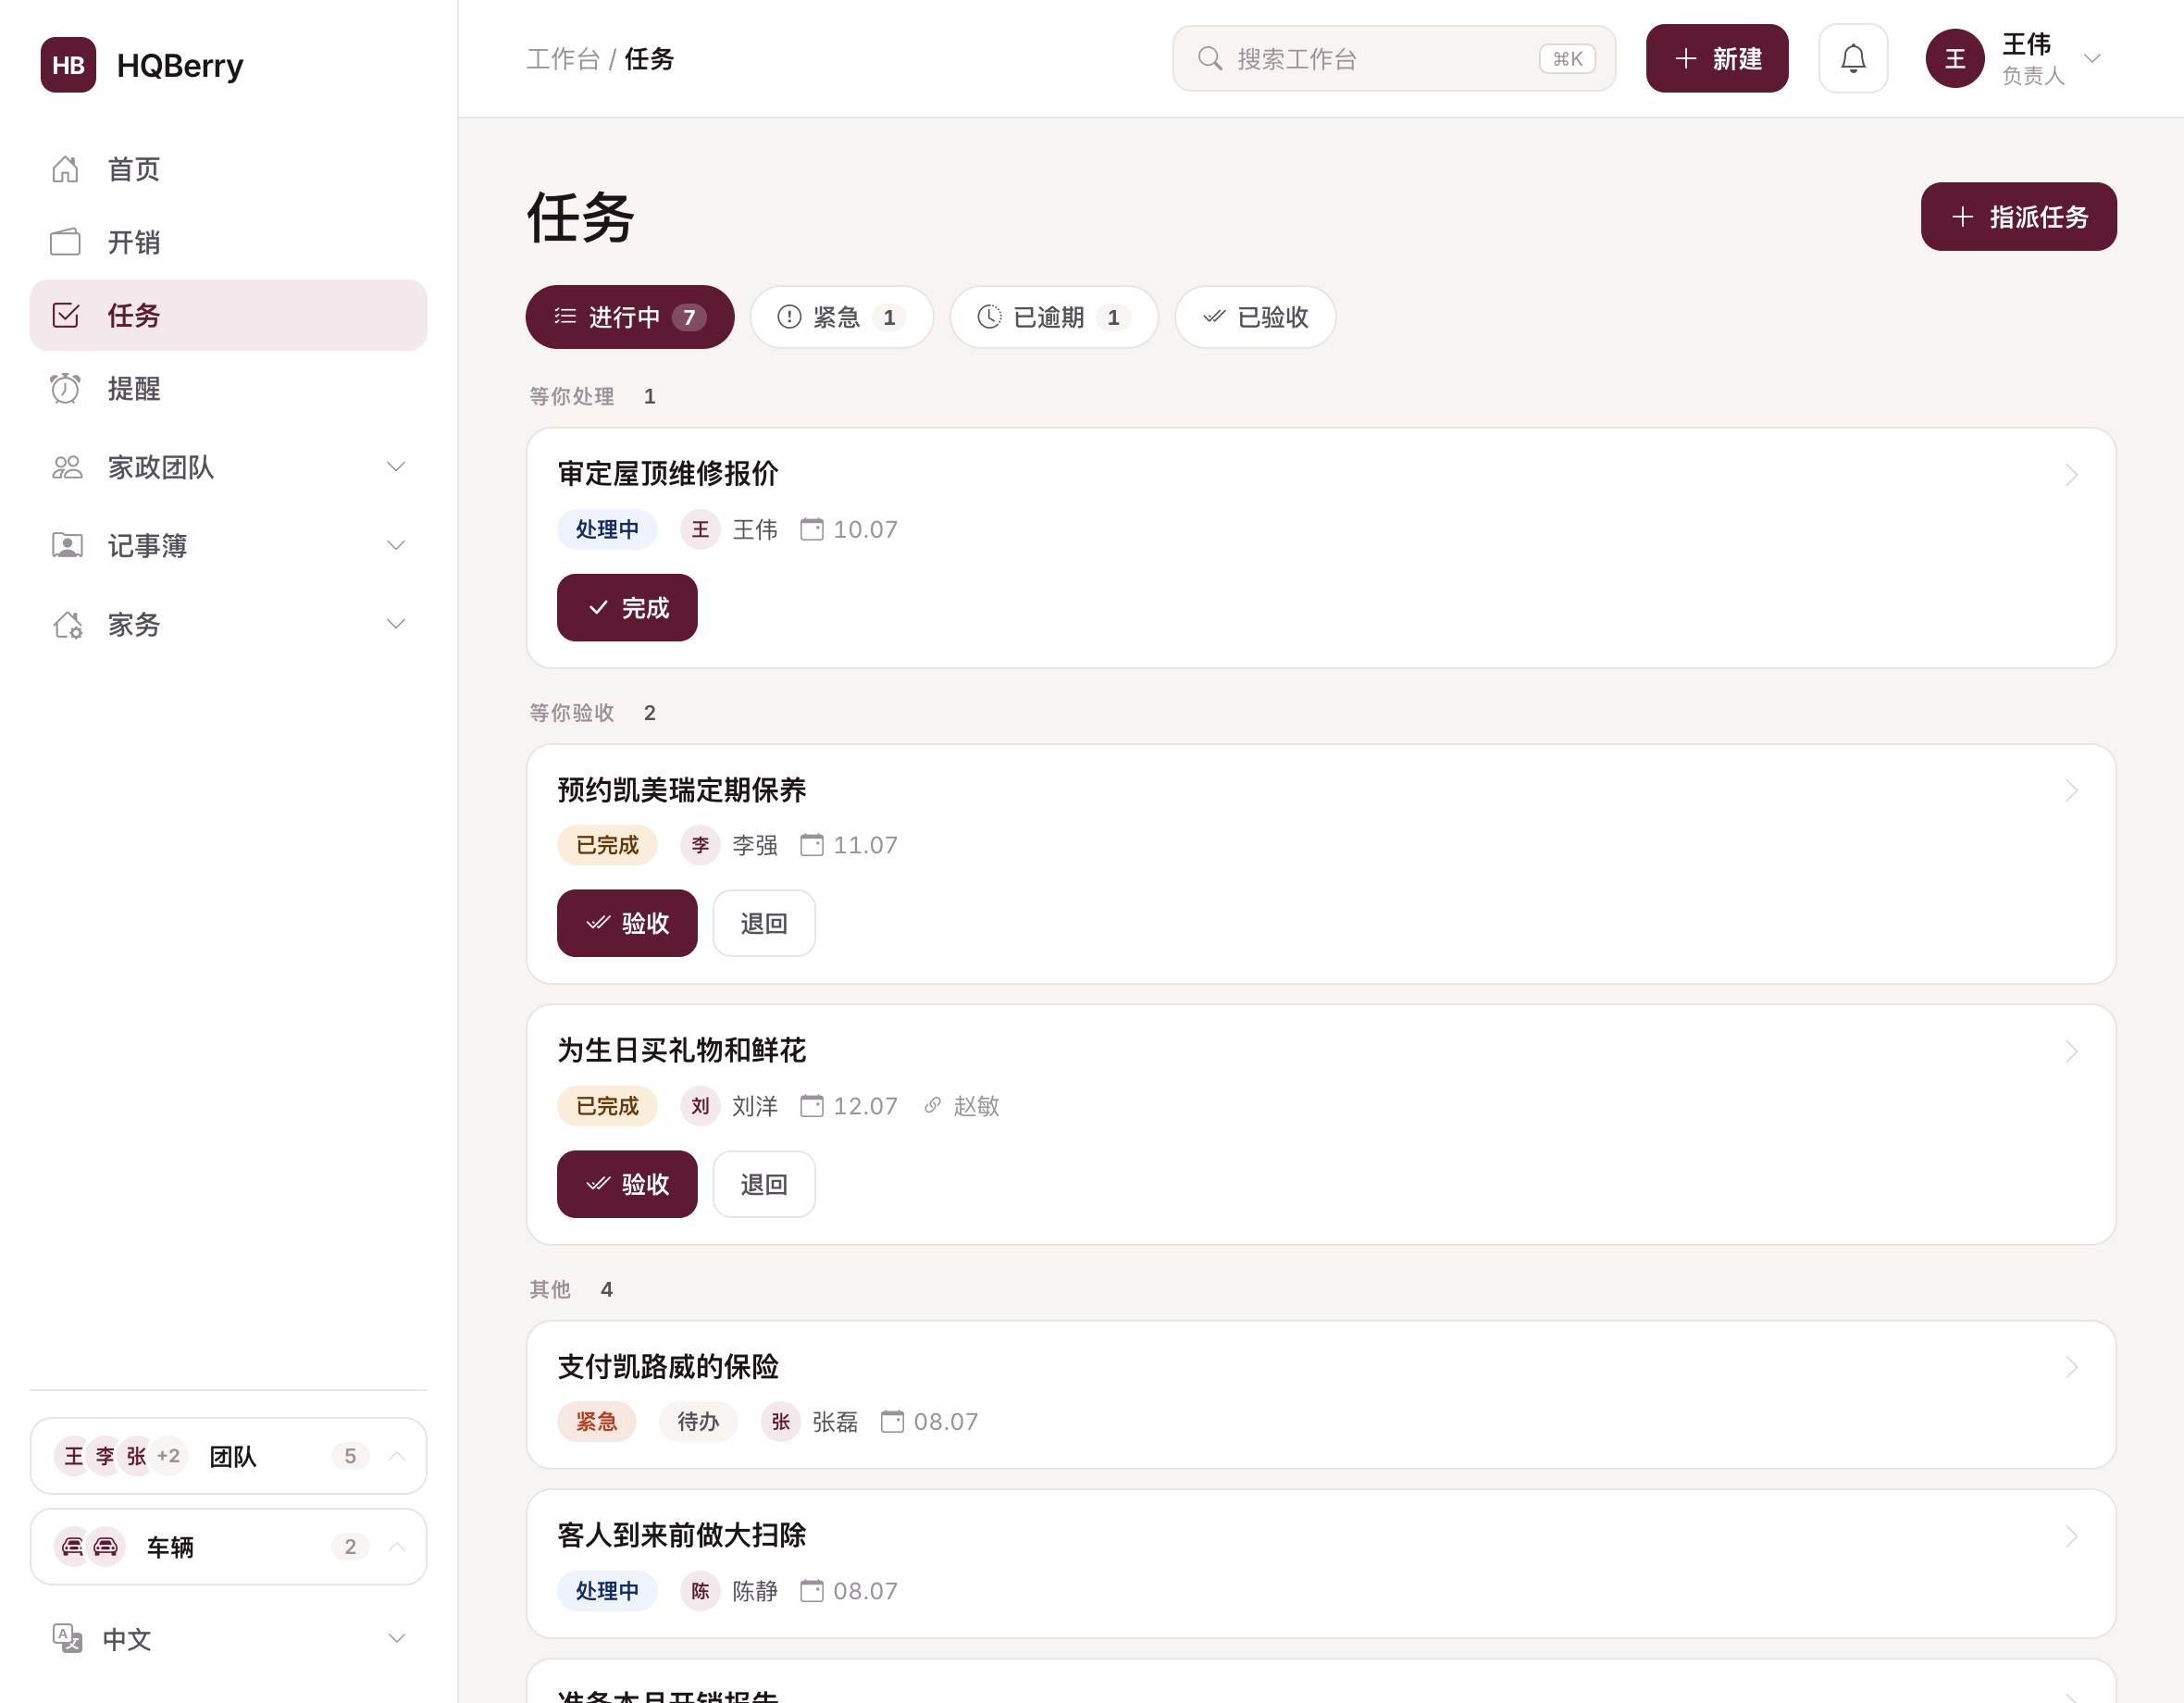
Task: Open 提醒 reminders page
Action: (228, 388)
